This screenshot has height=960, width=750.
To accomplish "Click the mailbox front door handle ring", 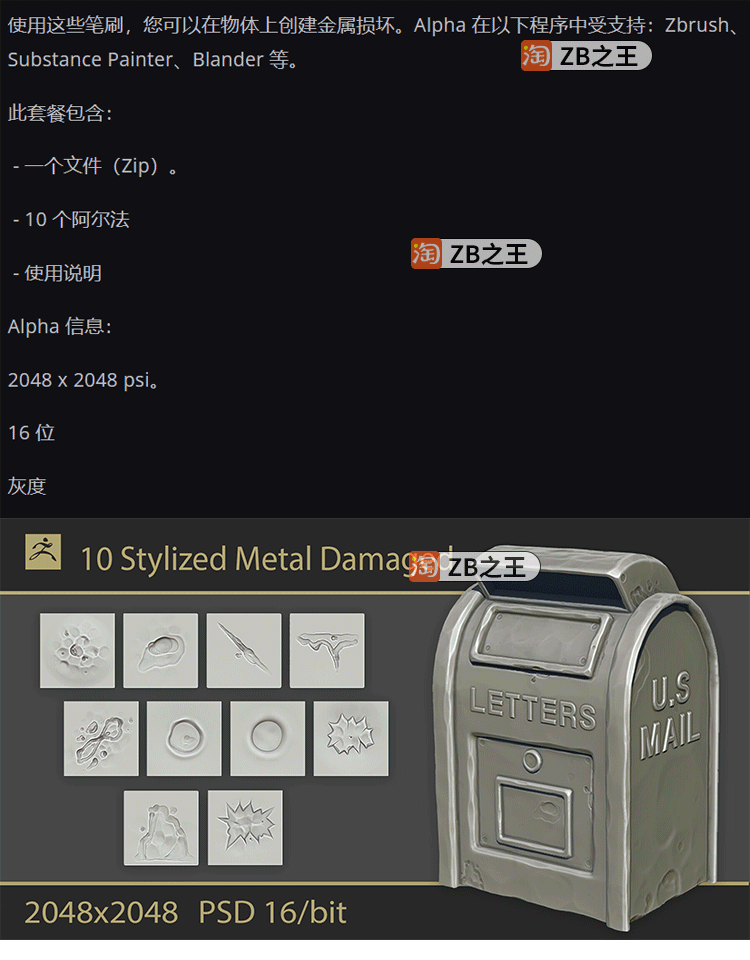I will [532, 761].
